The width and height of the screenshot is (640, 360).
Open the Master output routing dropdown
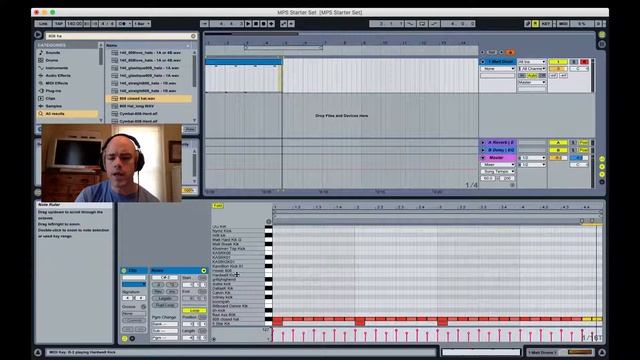click(532, 82)
